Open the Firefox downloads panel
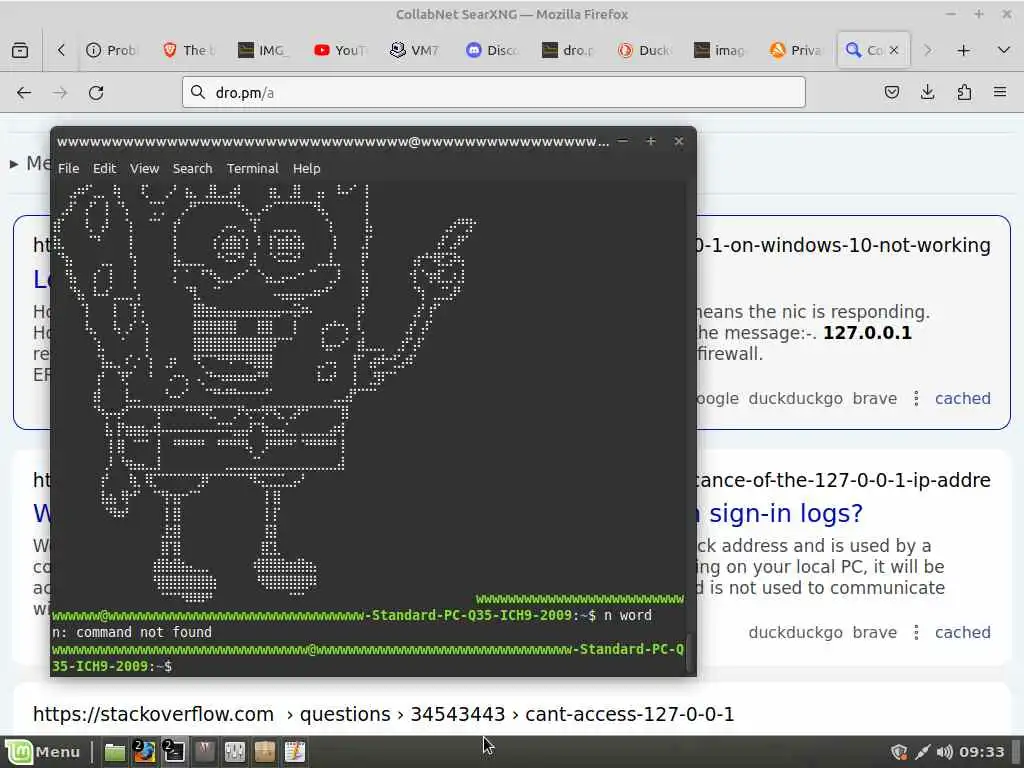Image resolution: width=1024 pixels, height=768 pixels. [x=927, y=93]
